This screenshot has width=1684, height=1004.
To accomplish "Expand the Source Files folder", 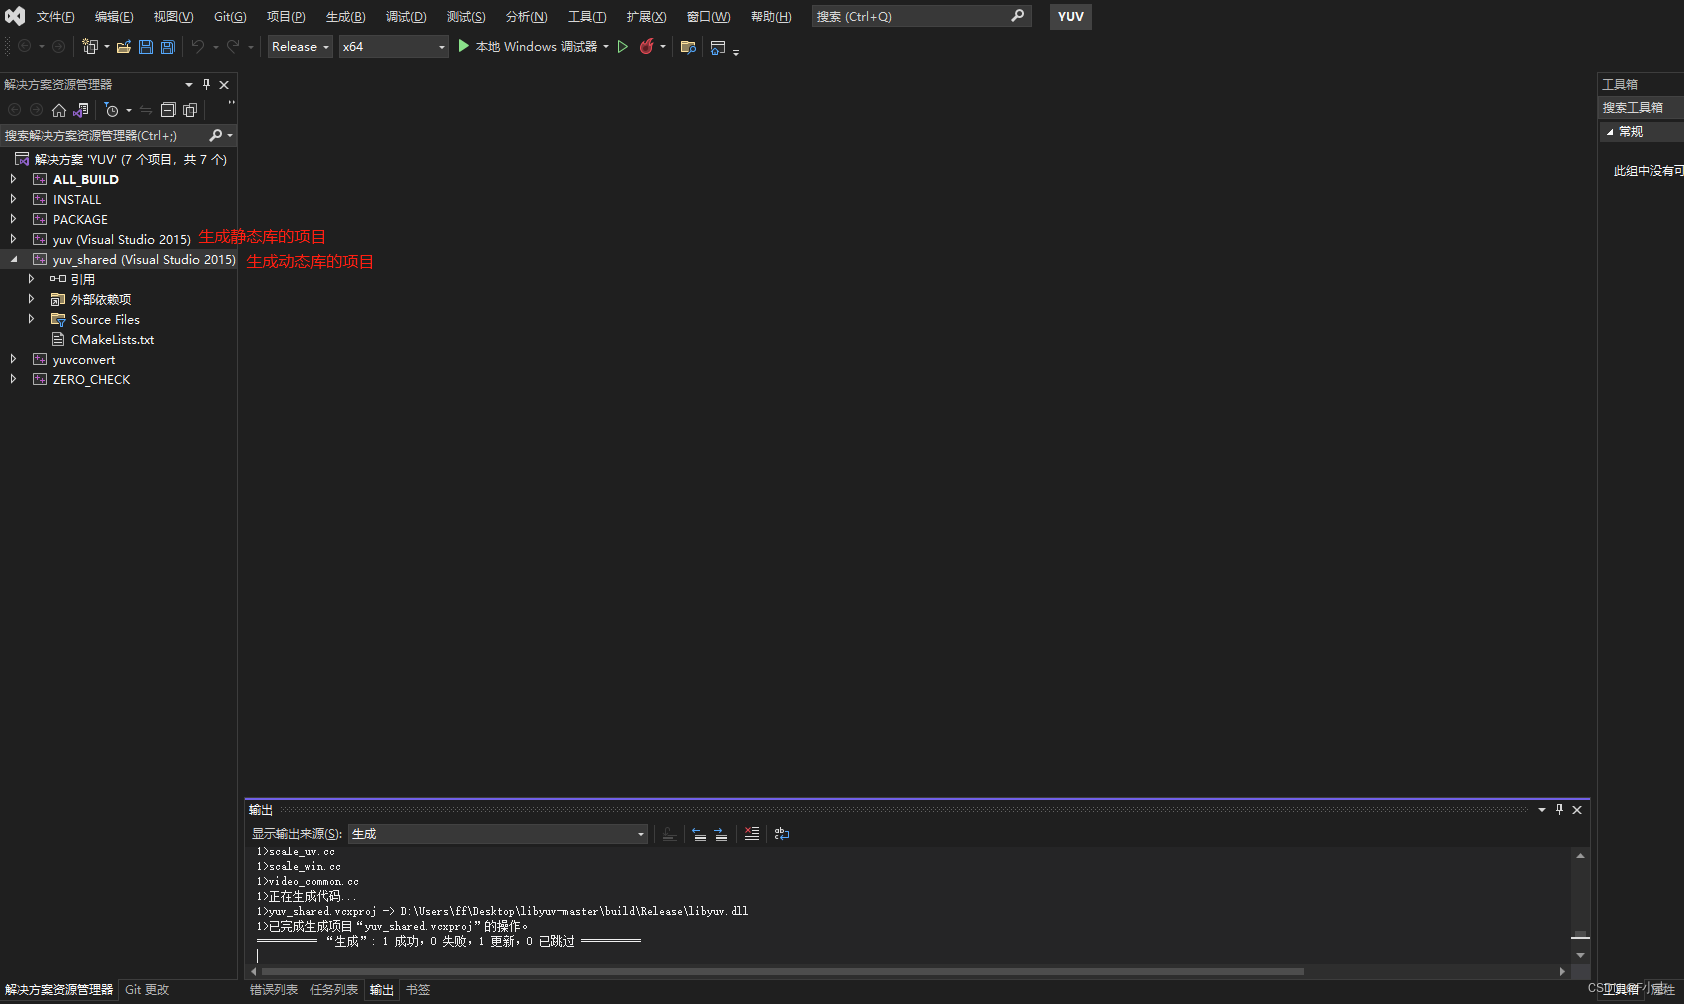I will click(31, 319).
